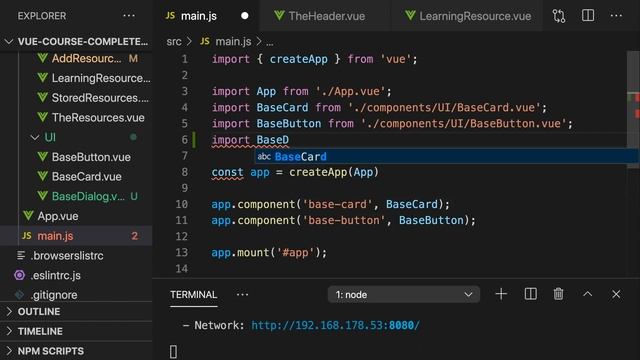Click Vue icon of App.vue file

pos(28,216)
